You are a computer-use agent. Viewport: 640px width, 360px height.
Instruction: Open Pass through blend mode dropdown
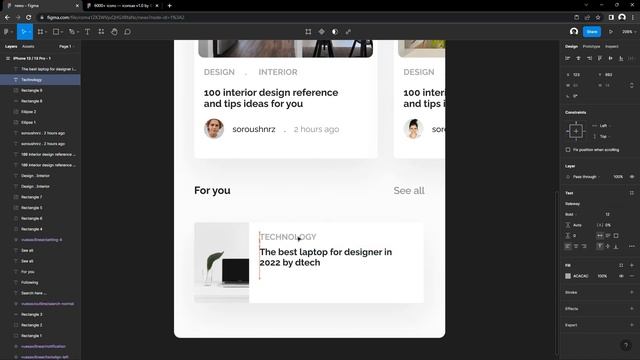[x=586, y=177]
